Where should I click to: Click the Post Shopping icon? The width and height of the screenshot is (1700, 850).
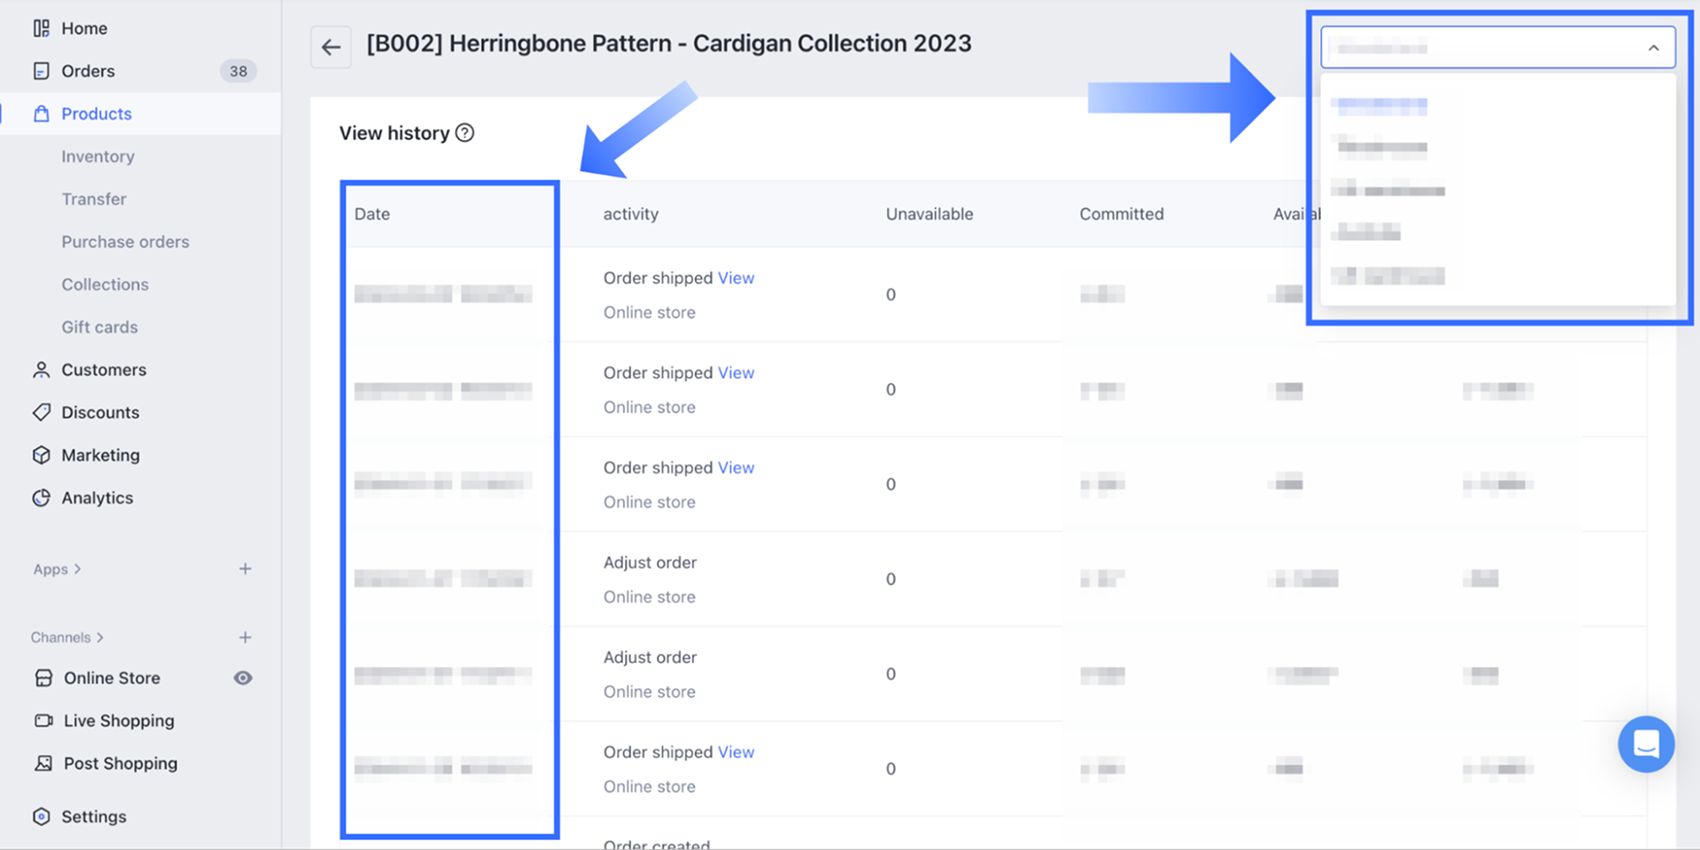43,763
